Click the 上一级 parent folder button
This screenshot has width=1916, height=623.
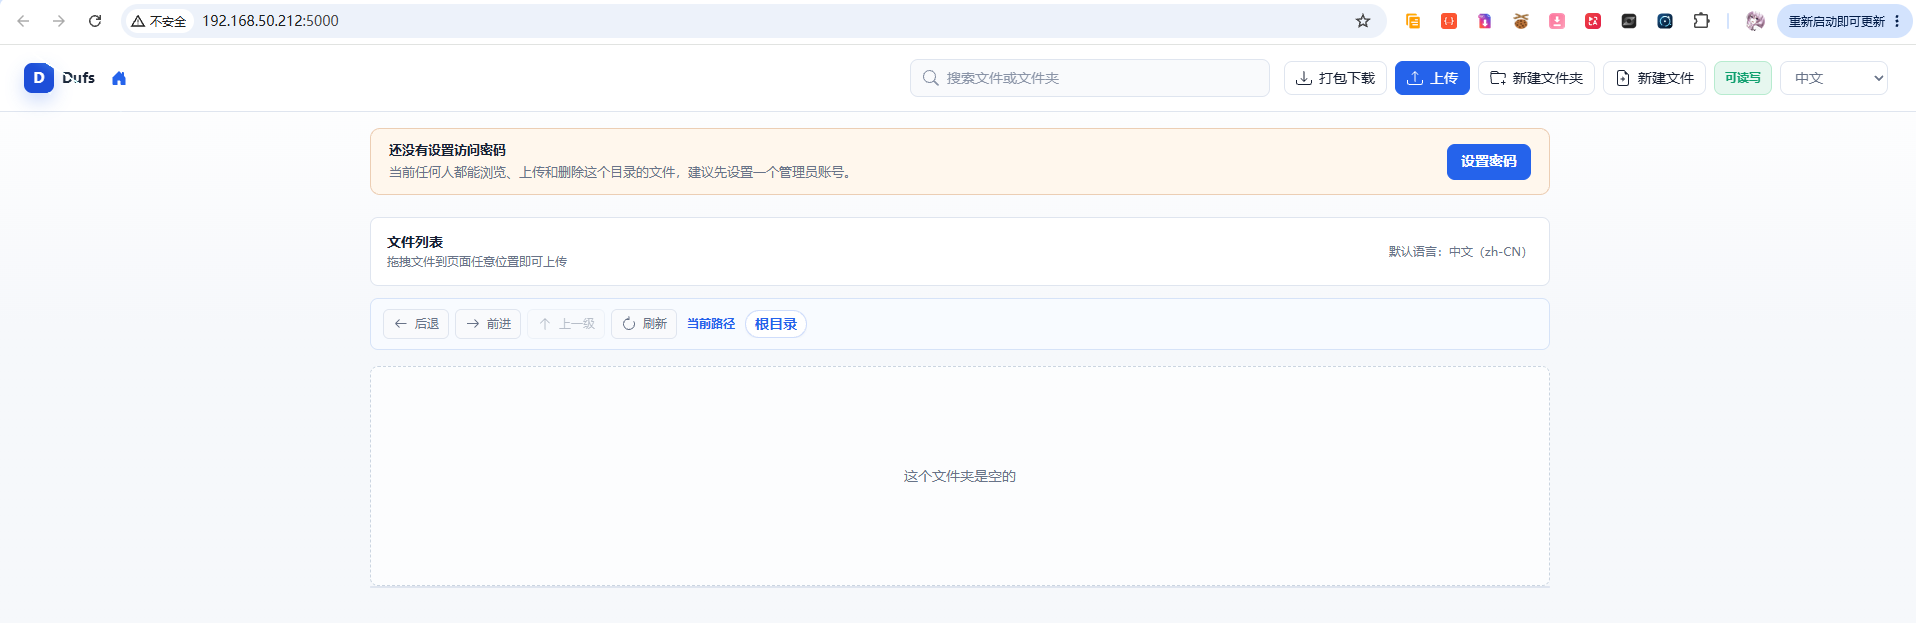(566, 324)
